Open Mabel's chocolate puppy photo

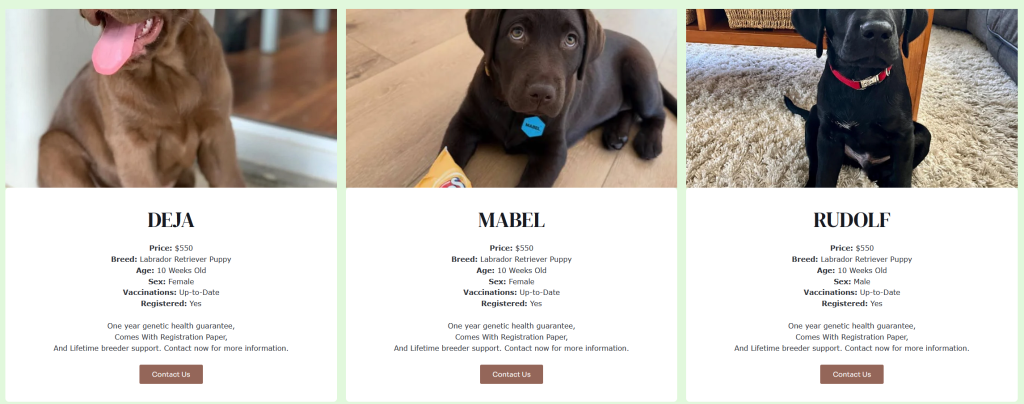point(511,98)
